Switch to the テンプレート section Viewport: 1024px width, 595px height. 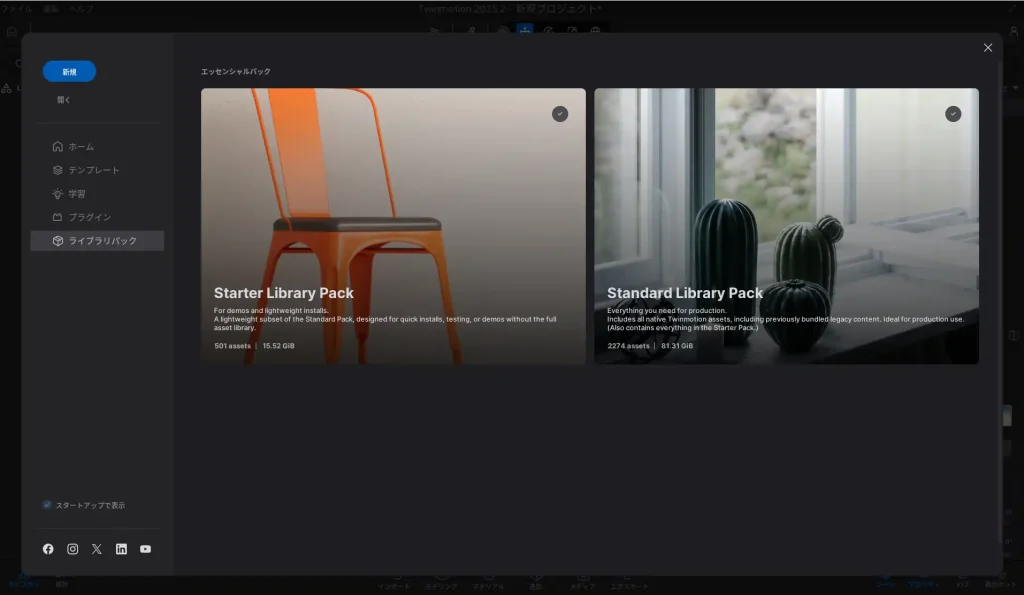pos(93,170)
